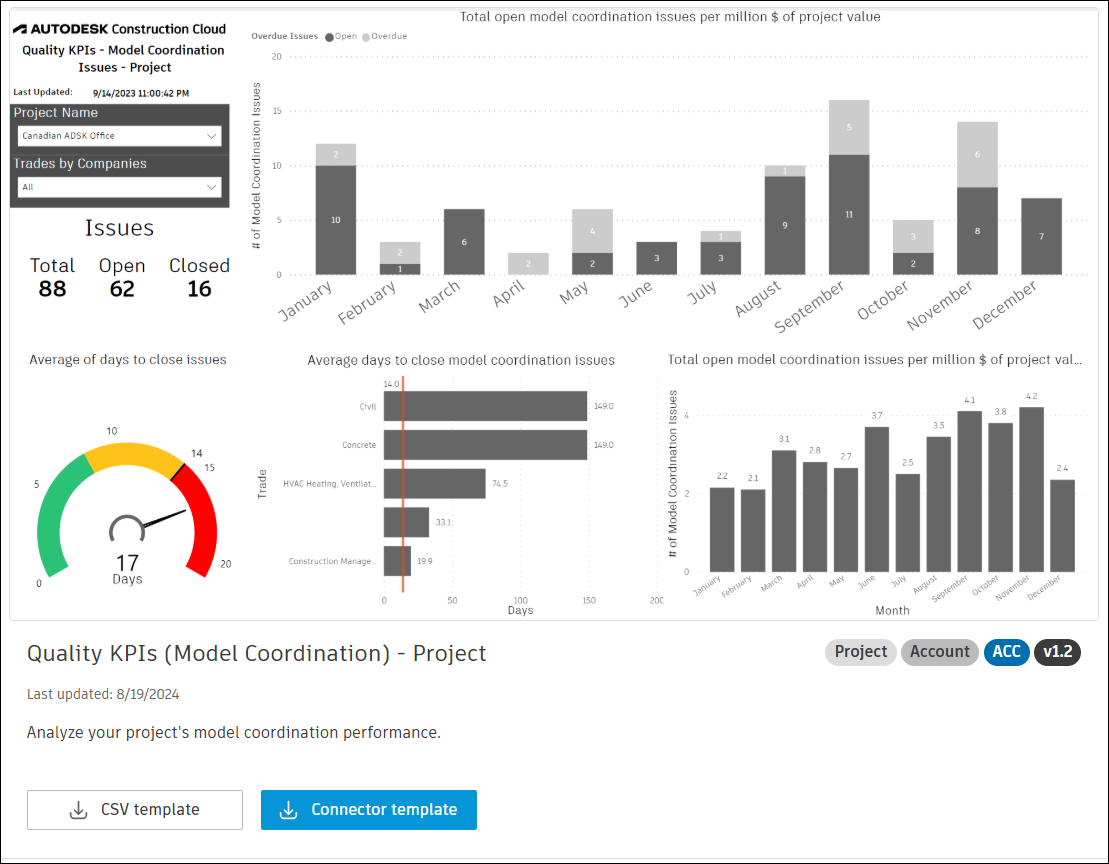Click the v1.2 version tag

[x=1057, y=652]
